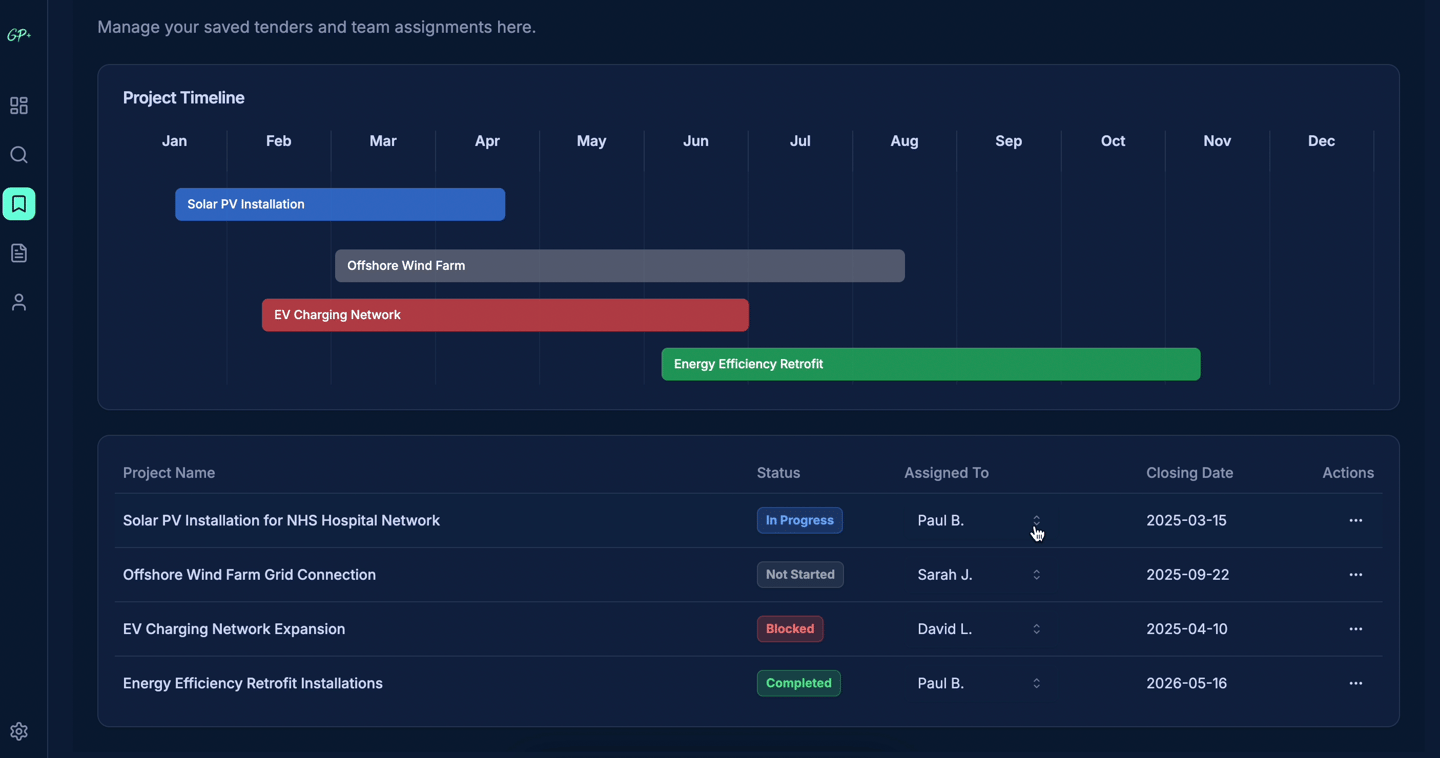Image resolution: width=1440 pixels, height=758 pixels.
Task: Open the documents icon in sidebar
Action: tap(19, 253)
